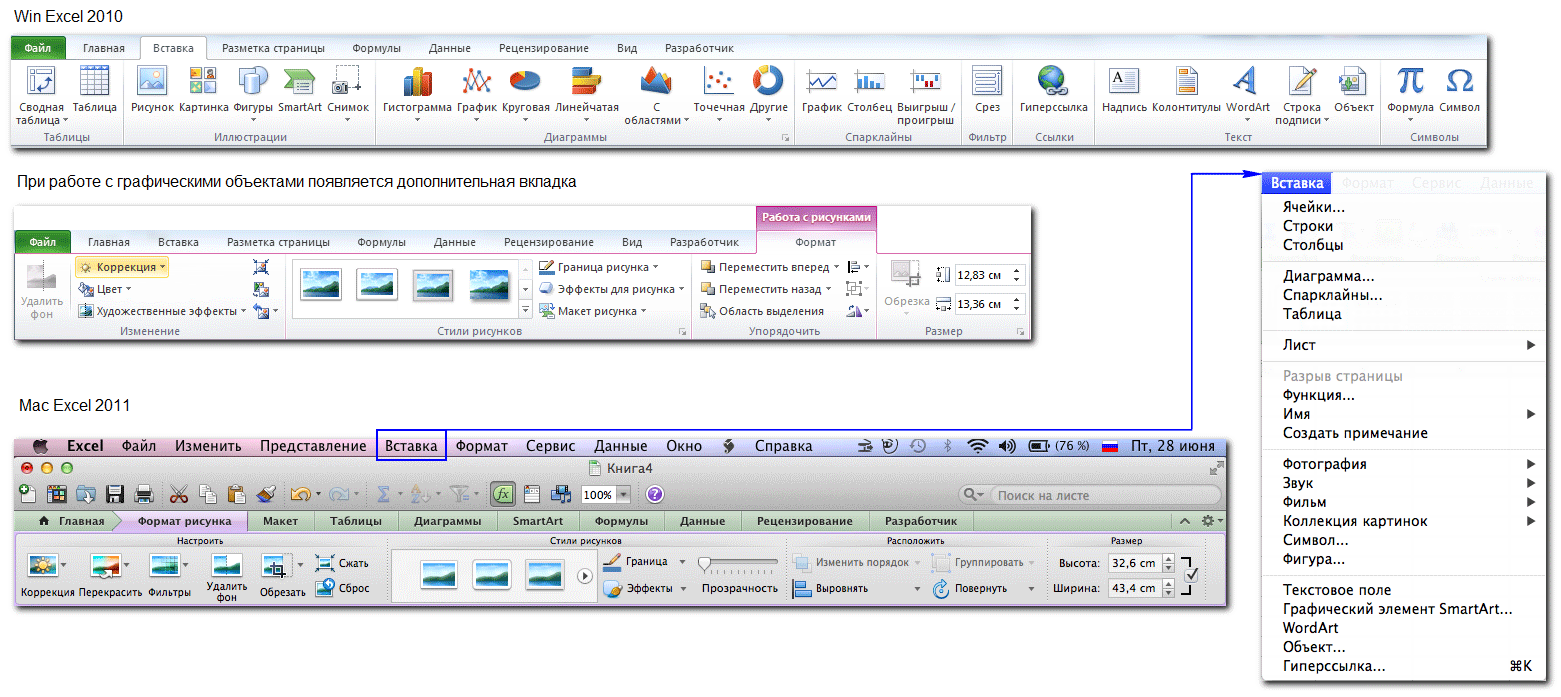The image size is (1561, 697).
Task: Insert a picture with the Рисунок icon
Action: pos(151,80)
